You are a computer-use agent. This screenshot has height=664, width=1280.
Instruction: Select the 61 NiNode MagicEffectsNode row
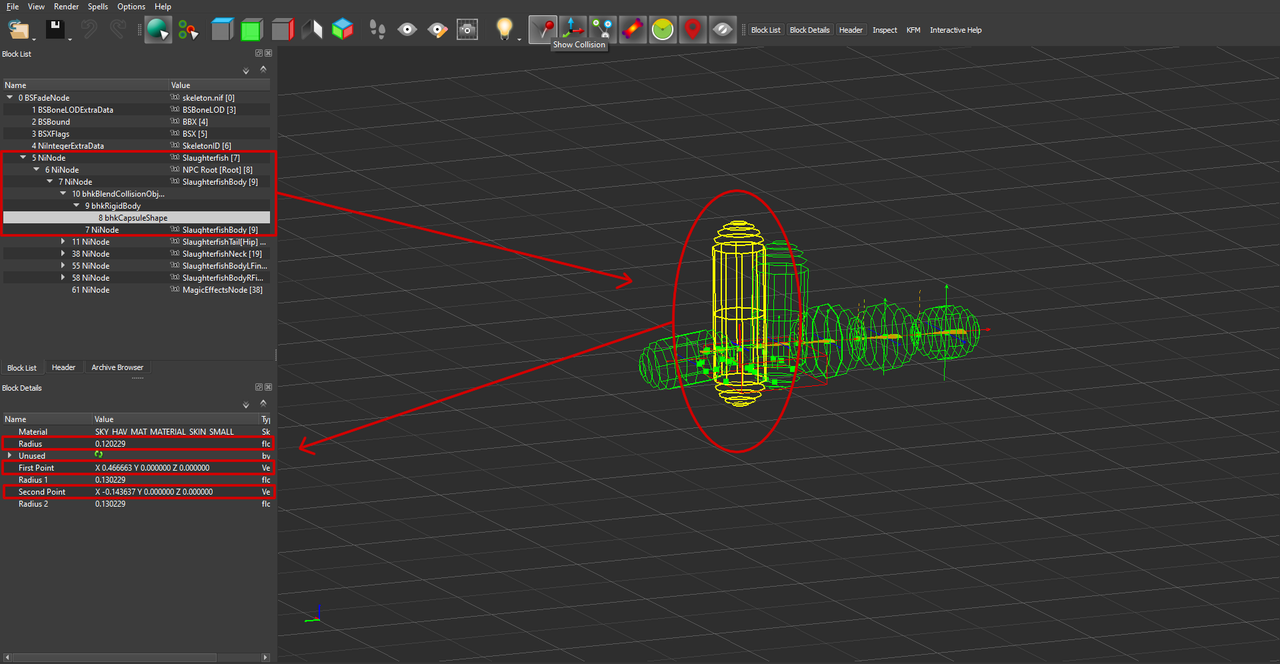[x=136, y=290]
